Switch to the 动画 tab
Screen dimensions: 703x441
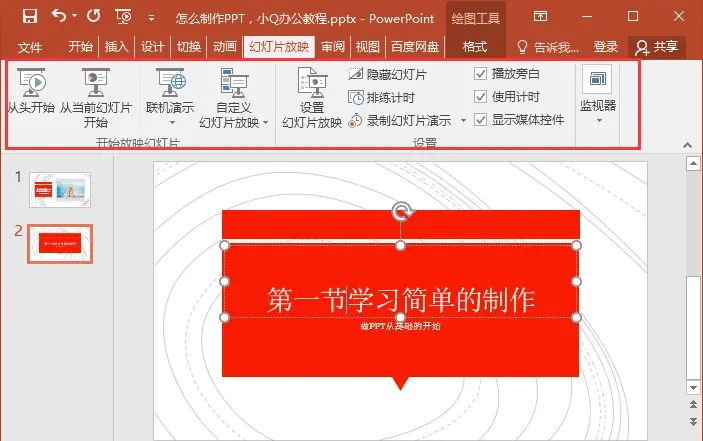(225, 47)
